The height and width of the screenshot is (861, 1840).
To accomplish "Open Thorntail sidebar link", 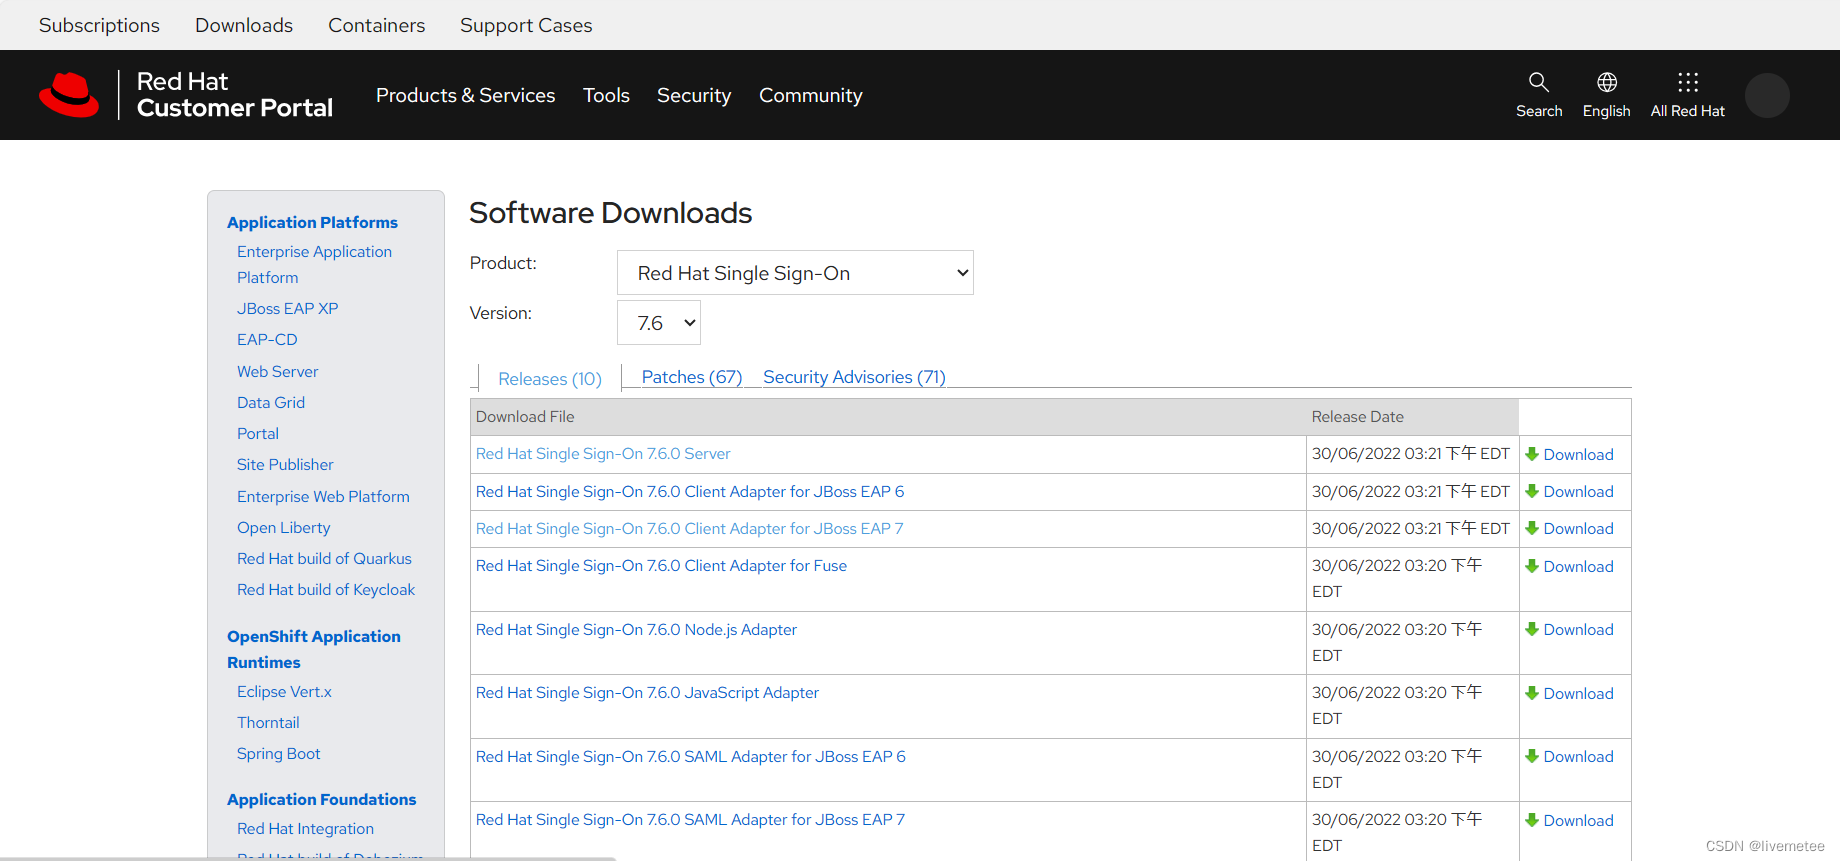I will (x=268, y=722).
